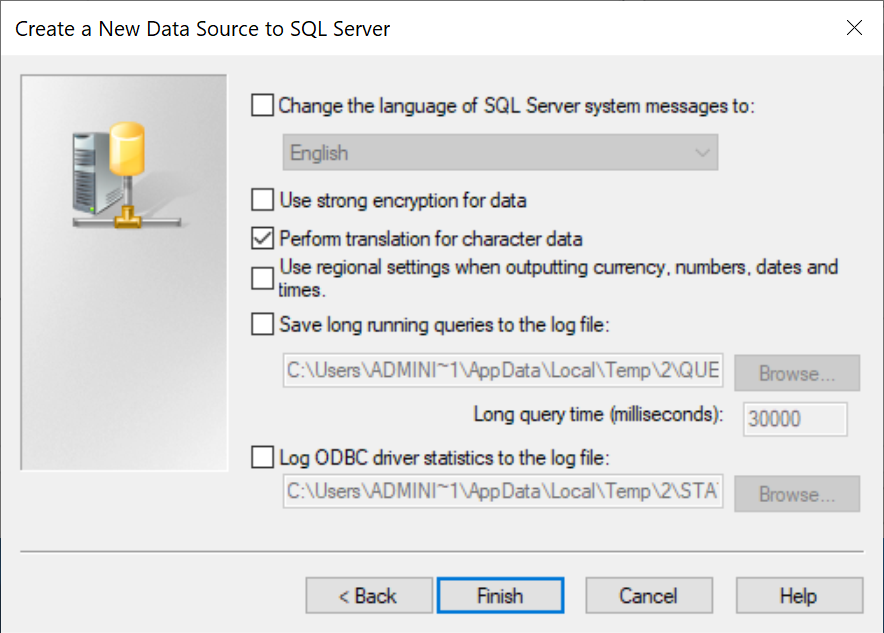The image size is (884, 633).
Task: Check Log ODBC driver statistics option
Action: 262,458
